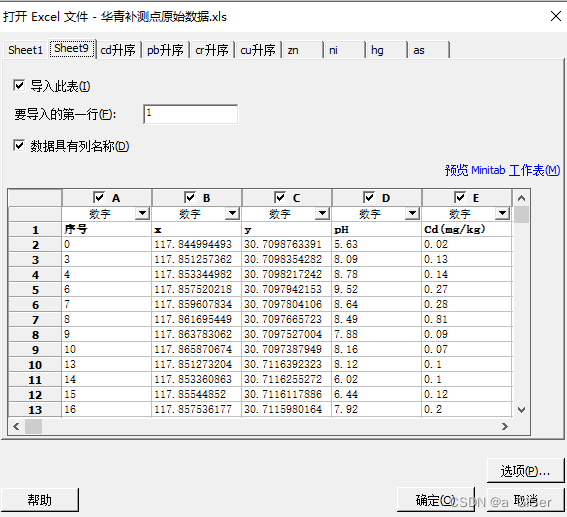
Task: Select the Sheet9 tab
Action: coord(72,49)
